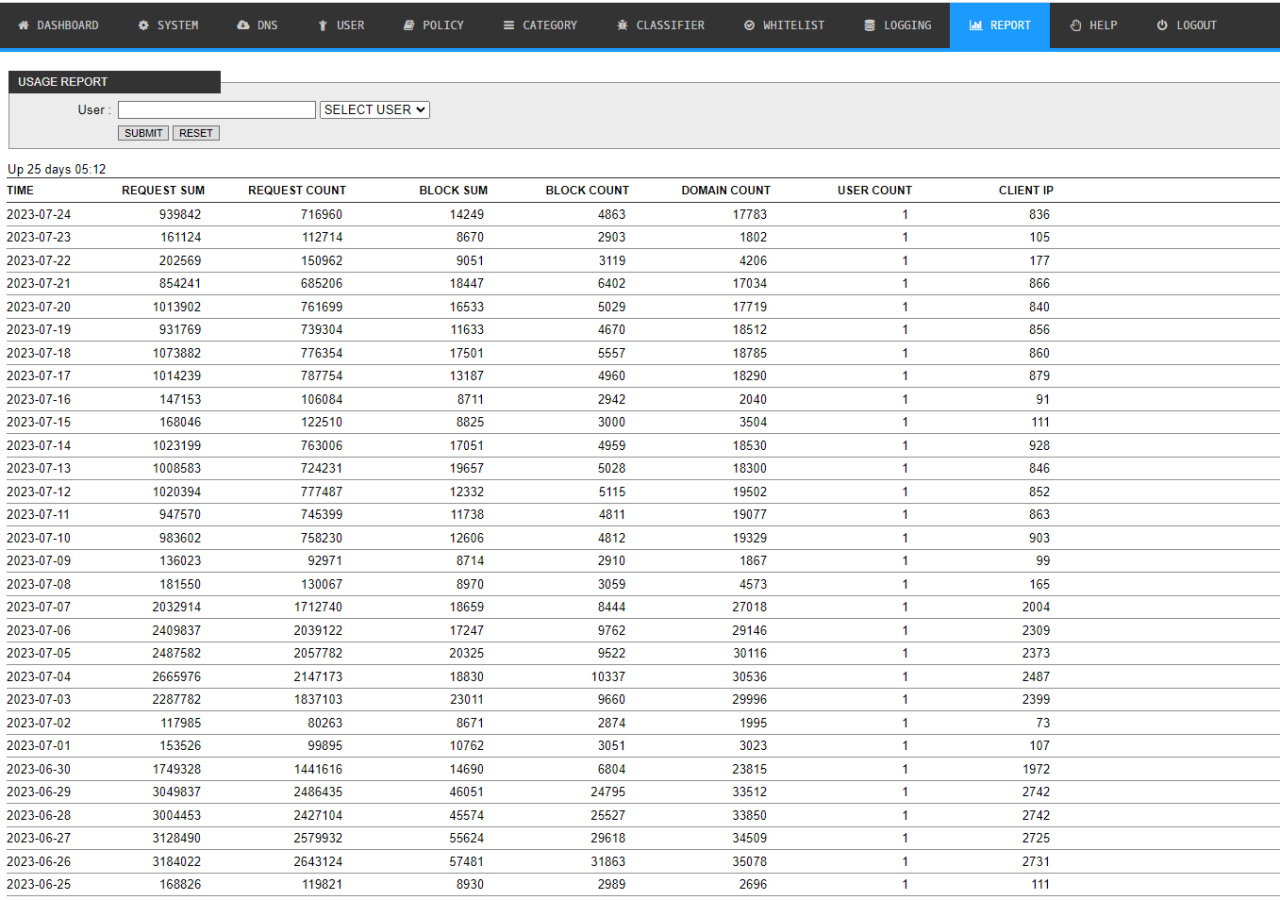Screen dimensions: 1280x900
Task: Click request sum value 2032914
Action: click(176, 607)
